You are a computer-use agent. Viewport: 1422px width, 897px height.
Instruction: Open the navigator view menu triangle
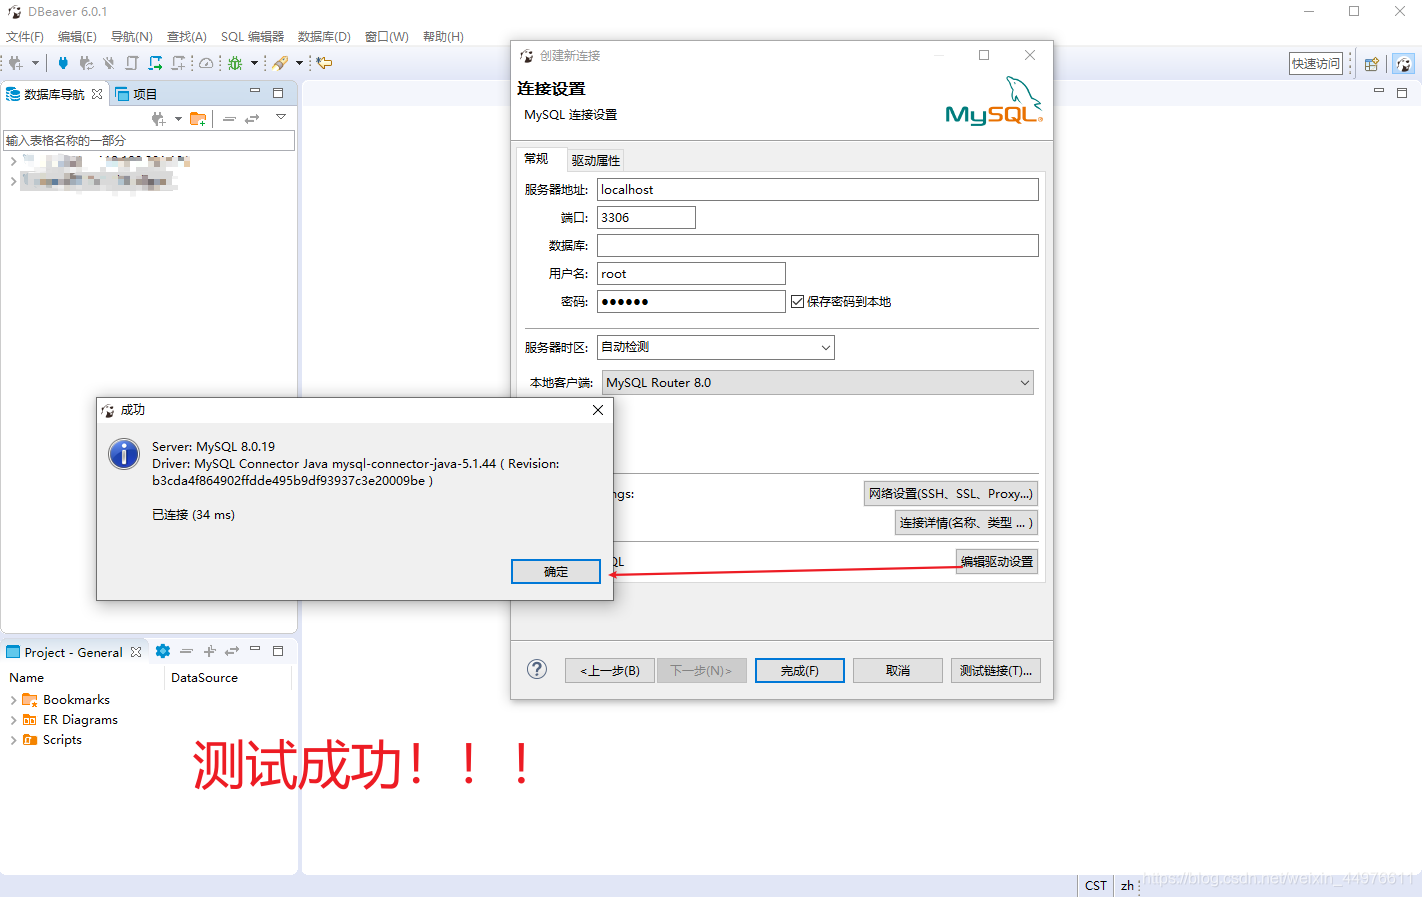click(x=281, y=117)
